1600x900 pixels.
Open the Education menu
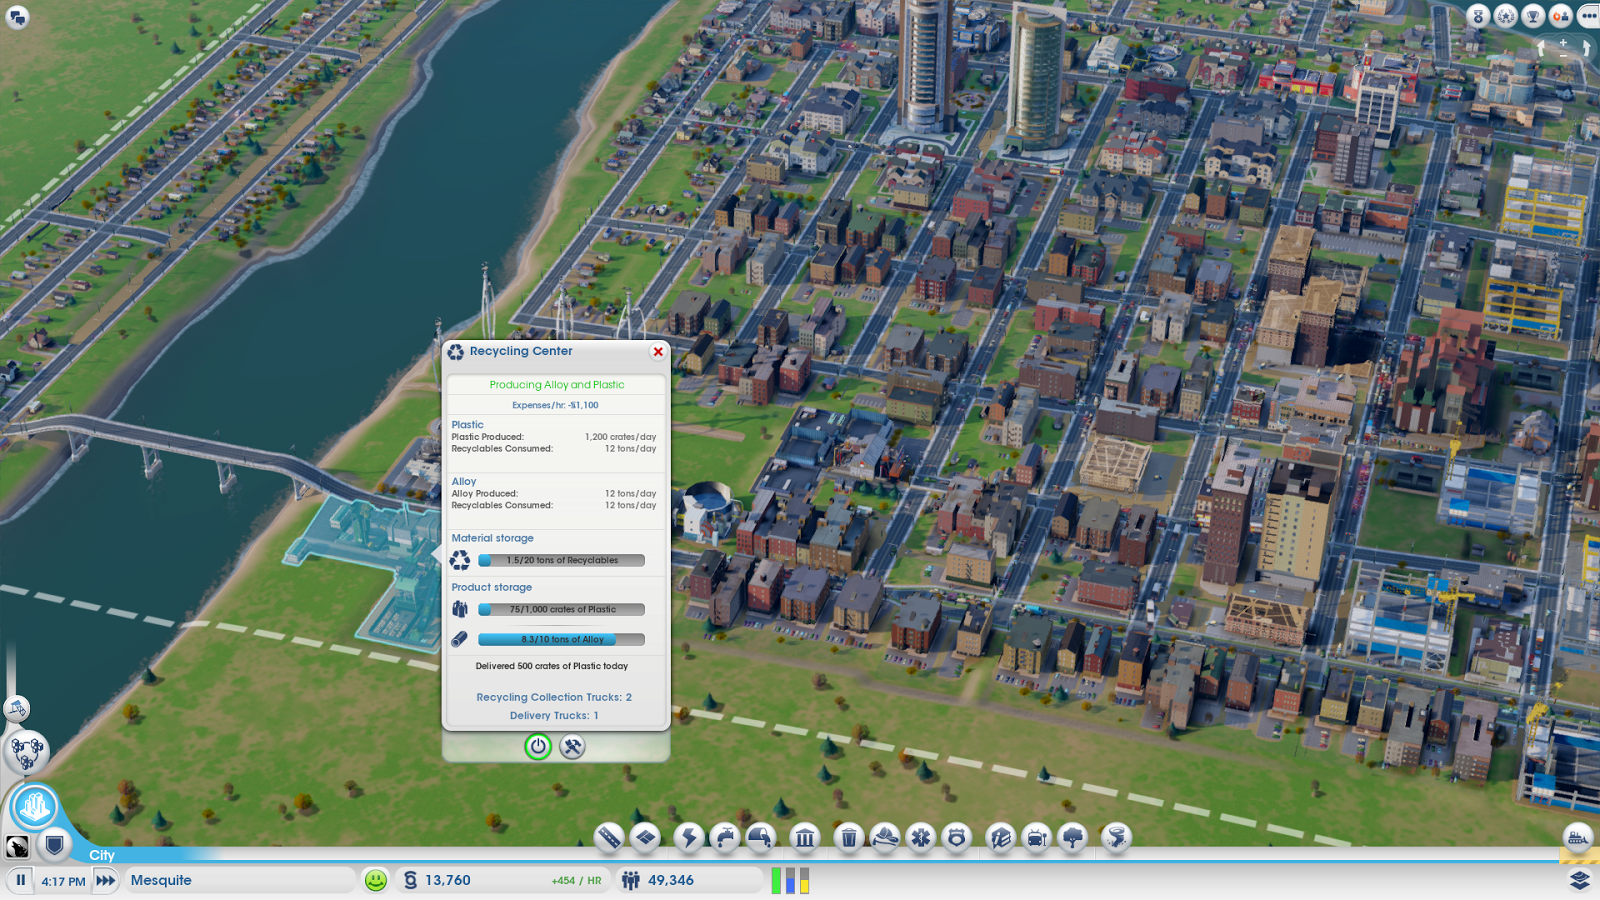1001,837
